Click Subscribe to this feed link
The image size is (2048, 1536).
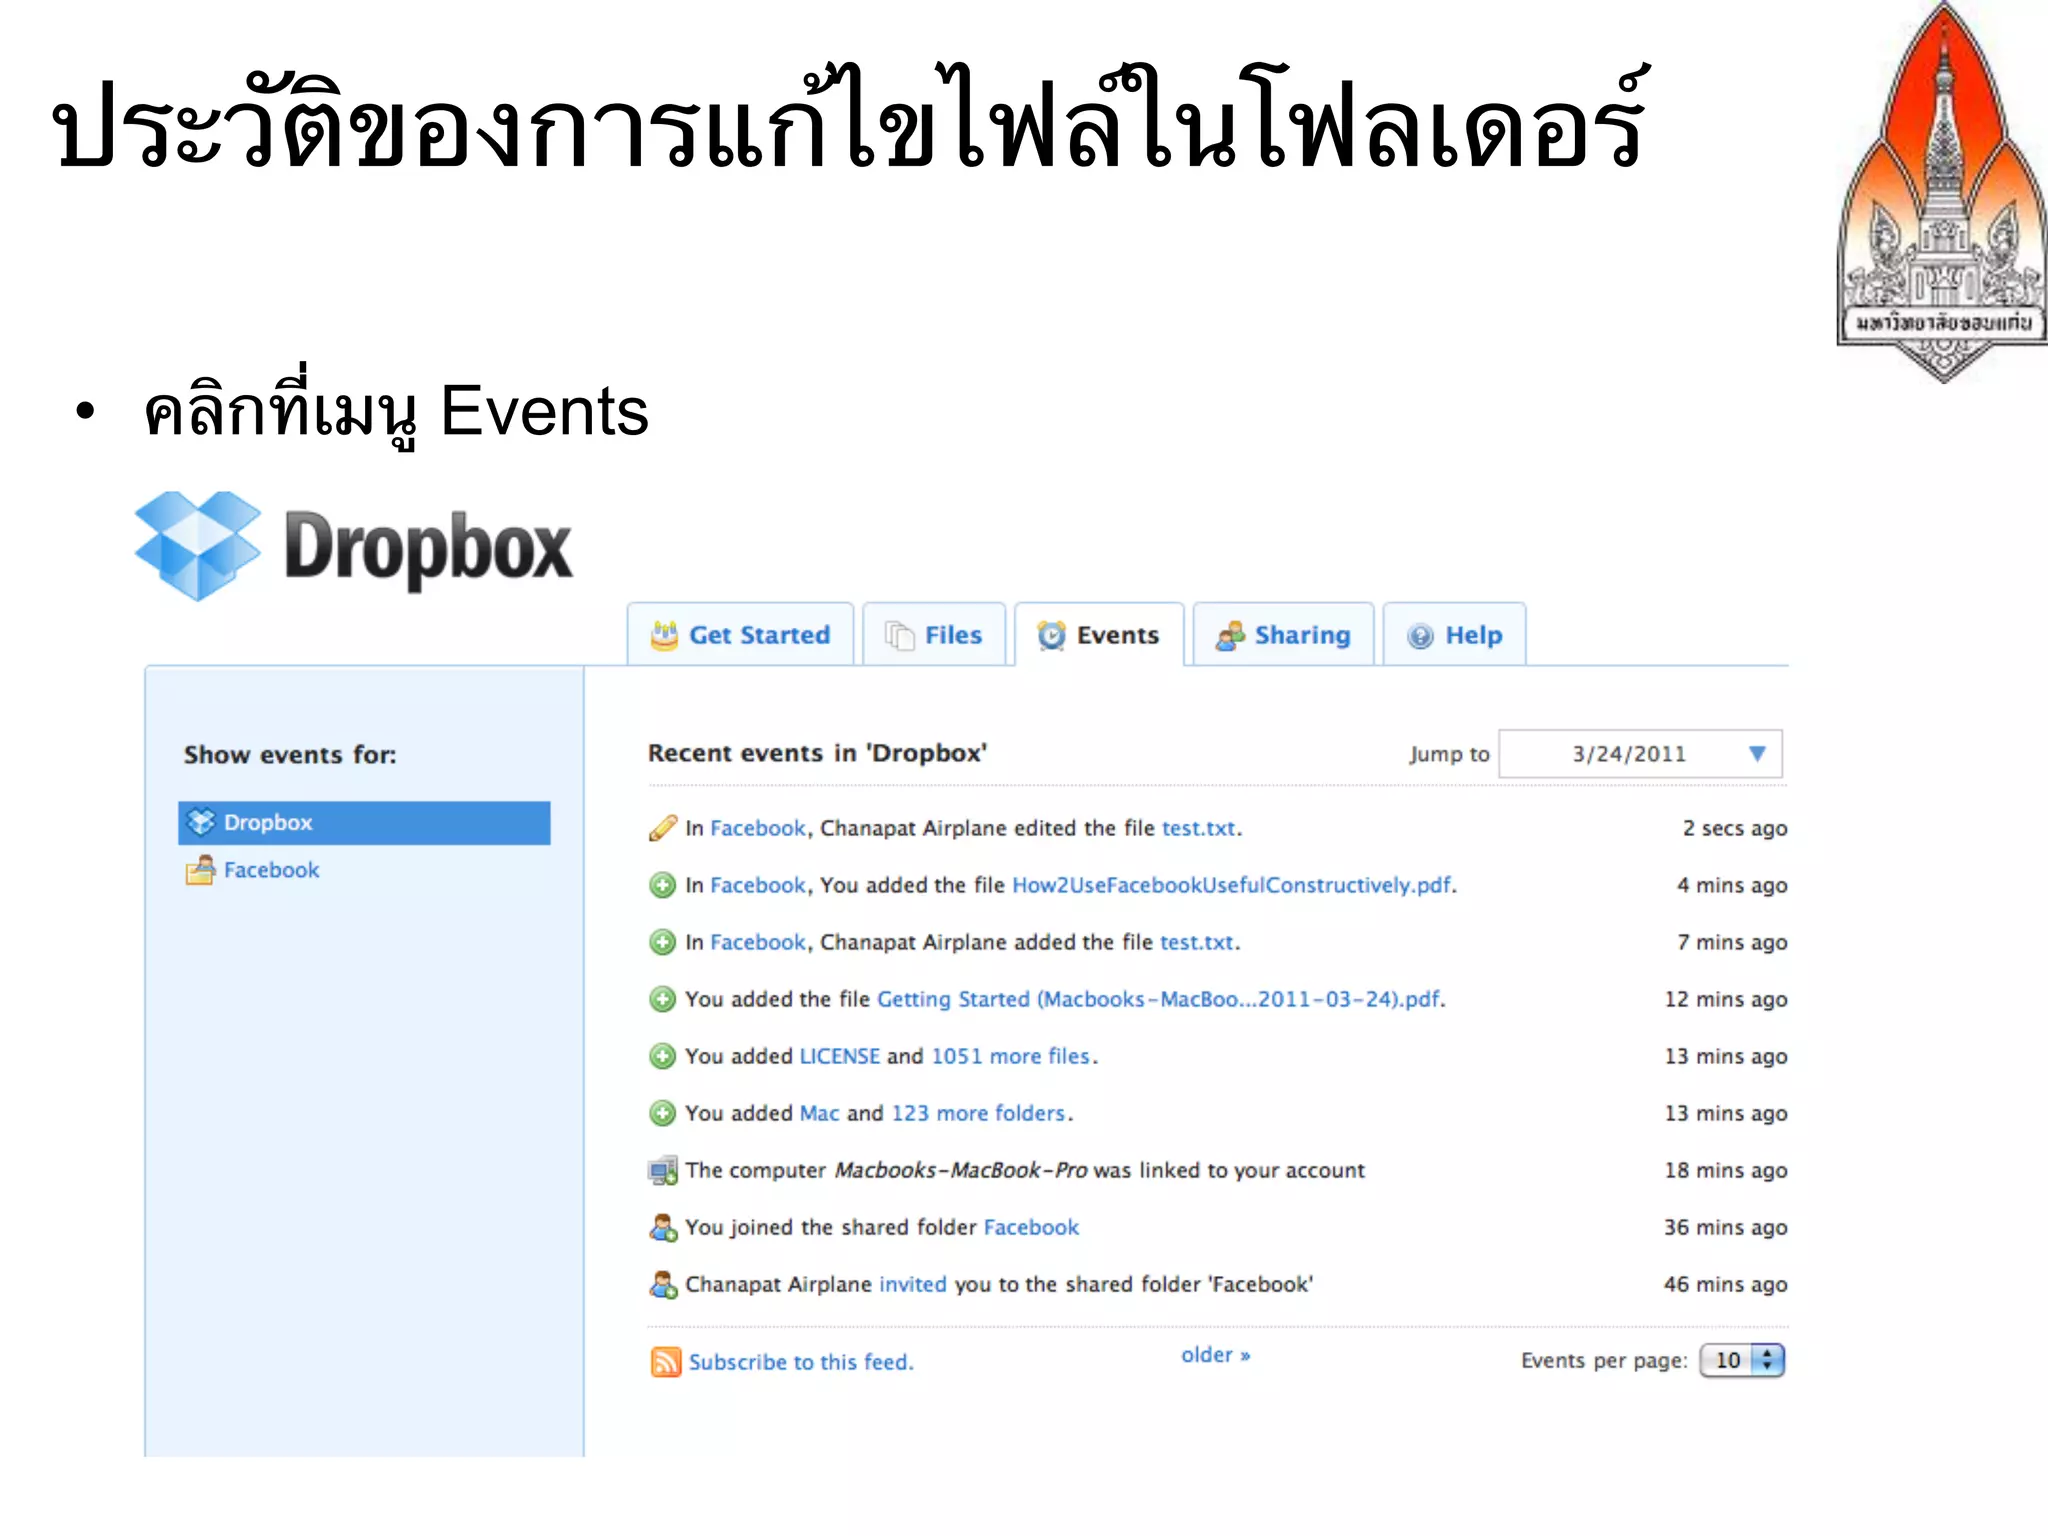pos(801,1362)
